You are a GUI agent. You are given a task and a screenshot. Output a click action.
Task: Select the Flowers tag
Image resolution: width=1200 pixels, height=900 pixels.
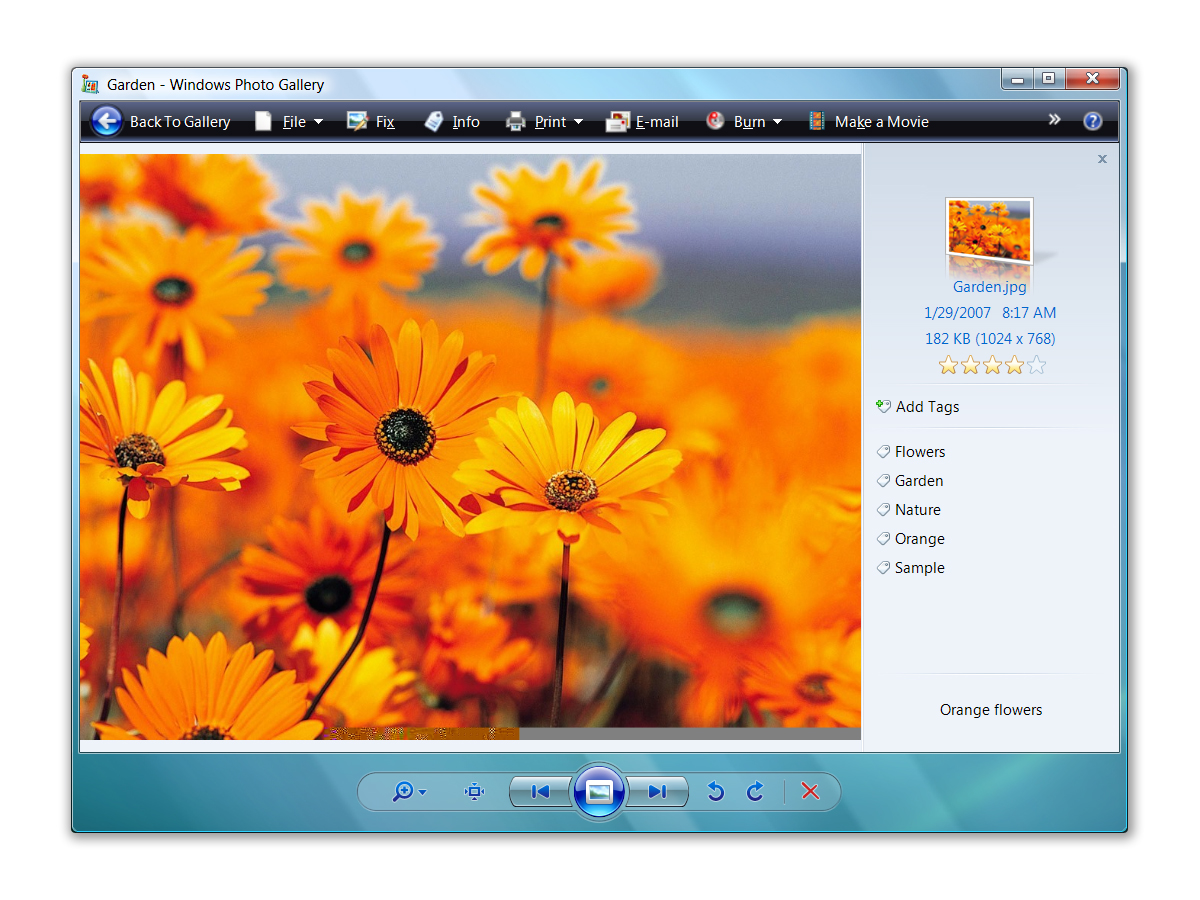coord(919,452)
